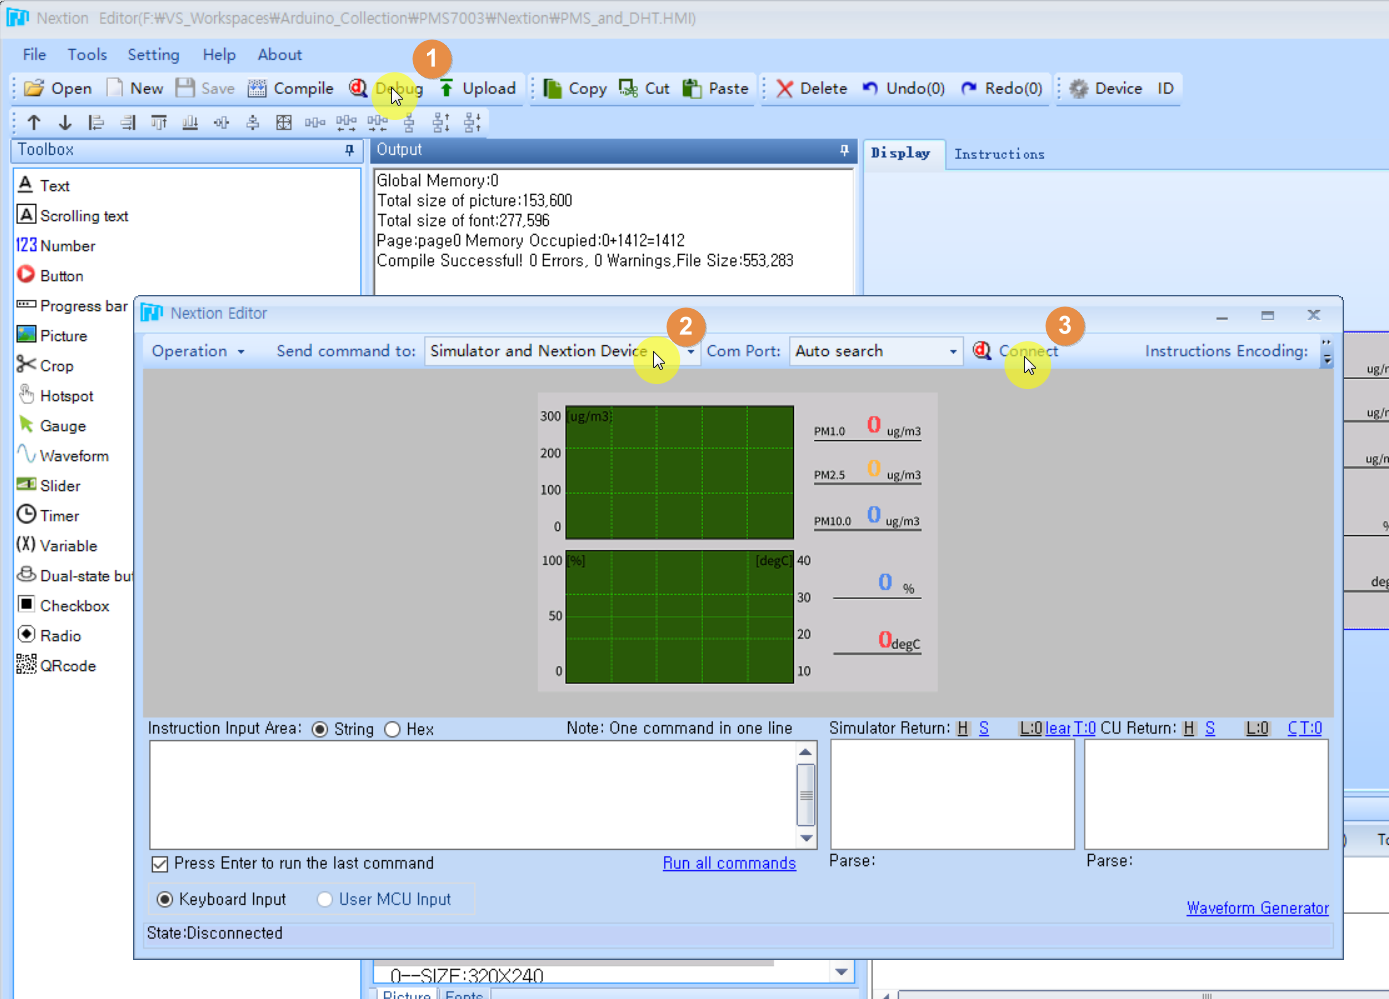
Task: Click the bring-to-top up arrow icon
Action: (x=34, y=122)
